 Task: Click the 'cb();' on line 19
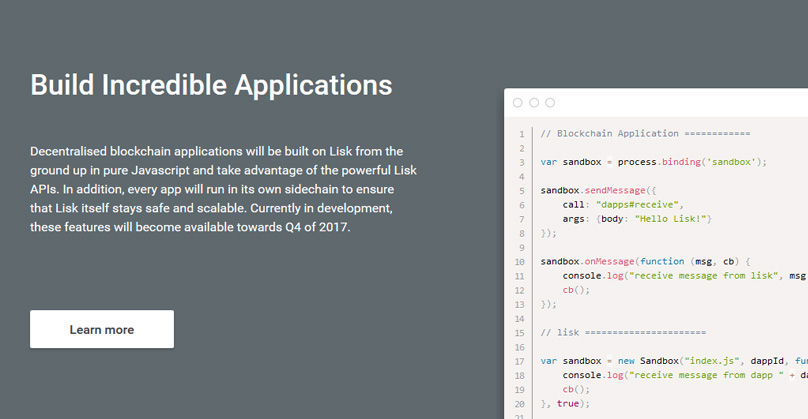576,390
